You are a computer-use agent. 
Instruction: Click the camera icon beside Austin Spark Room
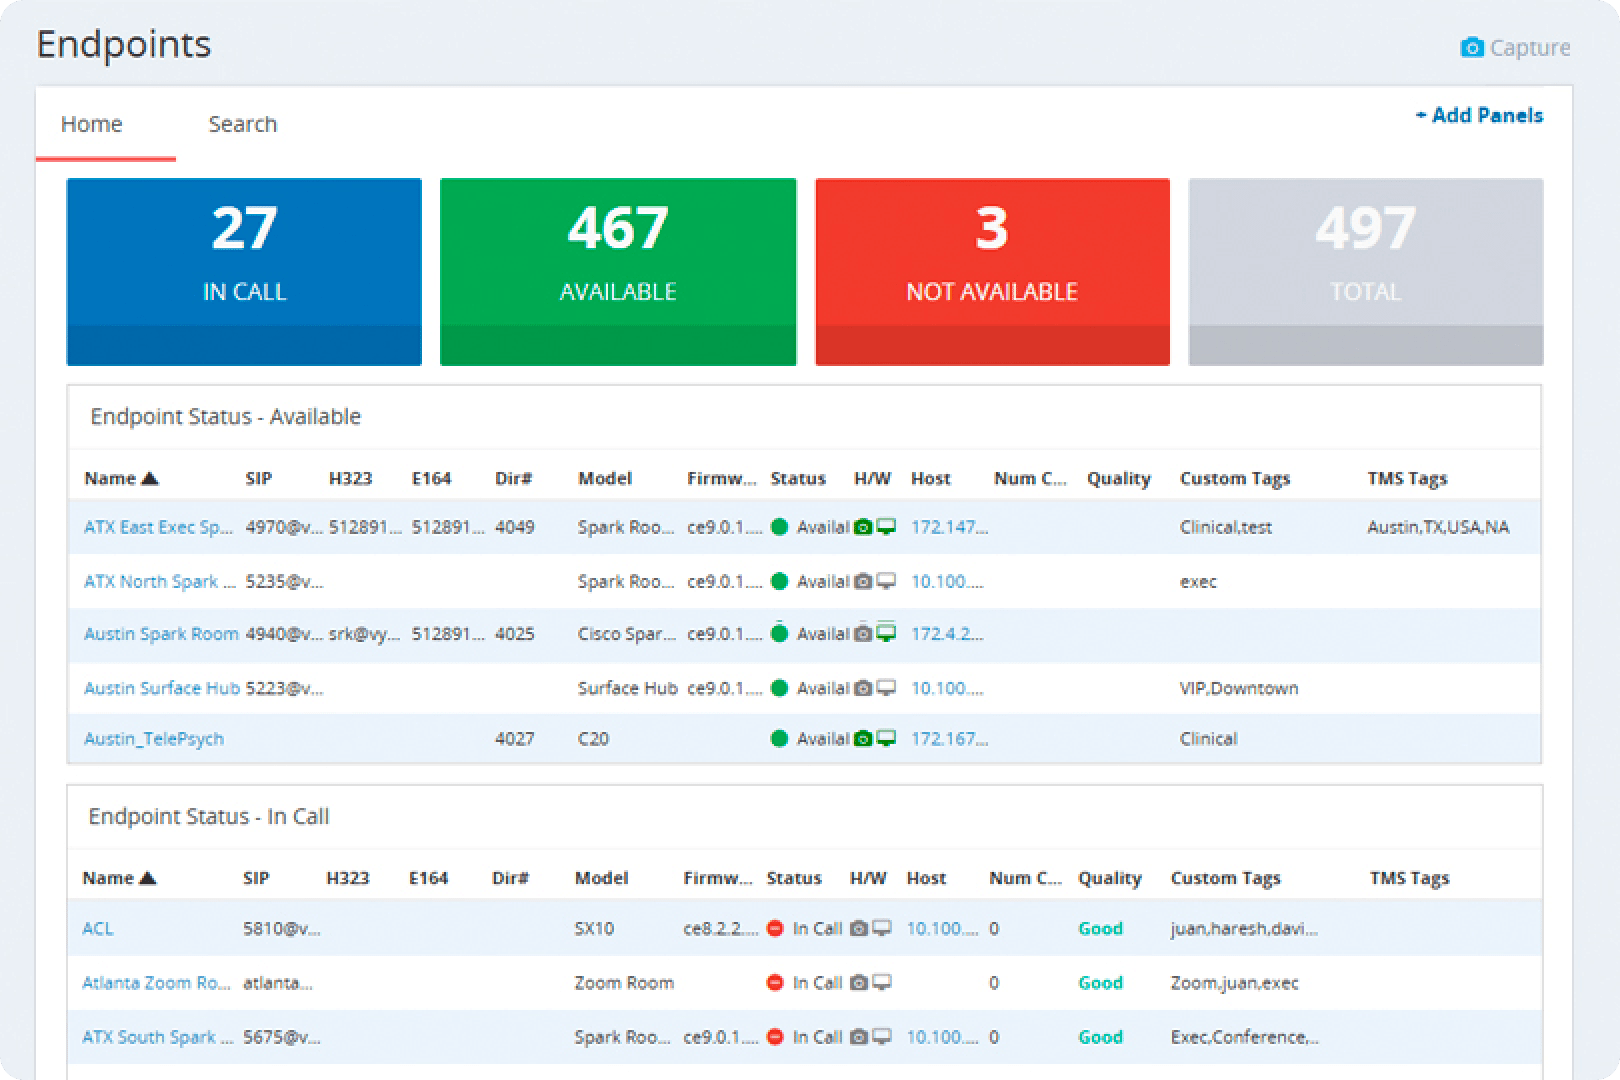click(862, 633)
